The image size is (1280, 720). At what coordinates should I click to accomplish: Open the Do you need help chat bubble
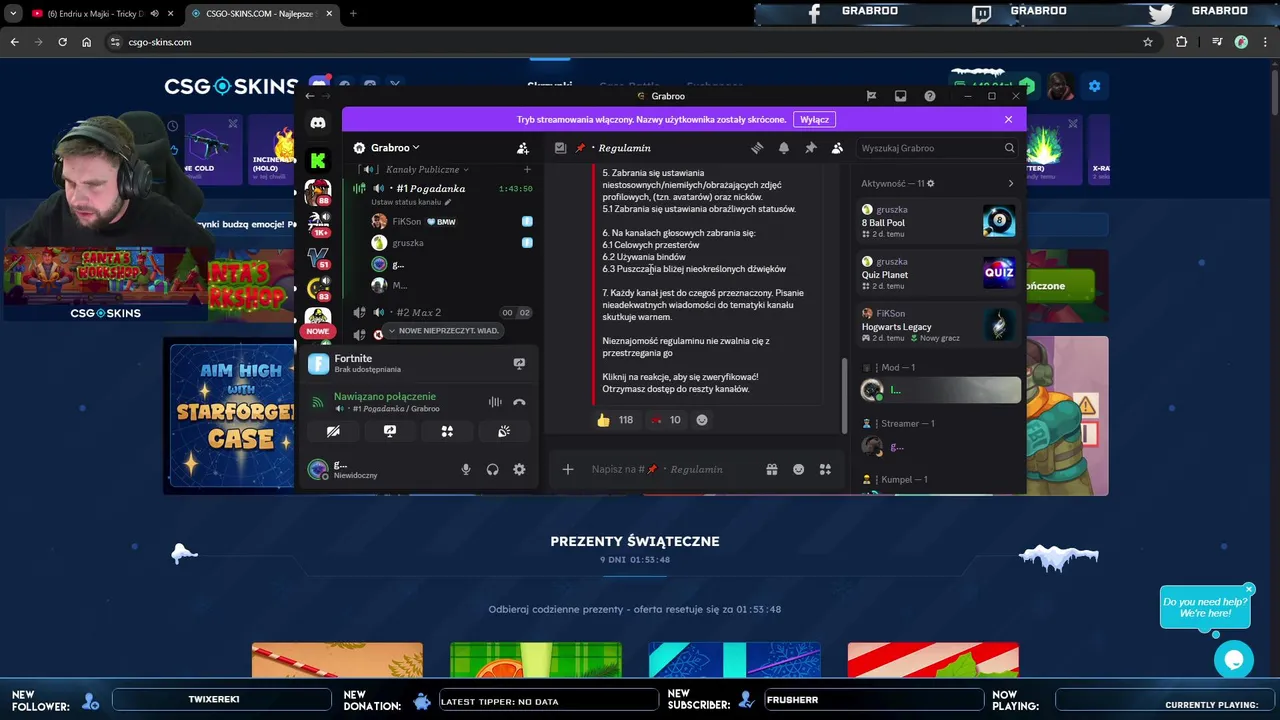[x=1205, y=607]
